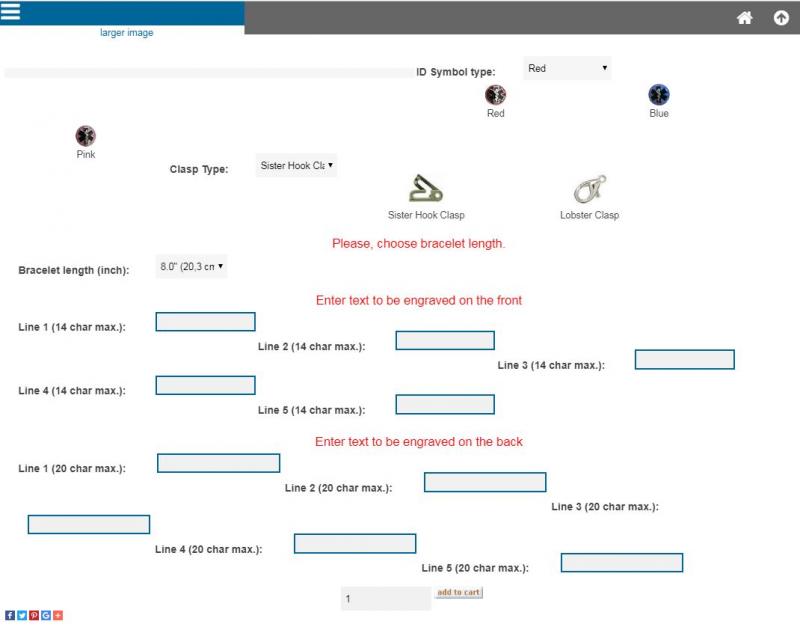Focus front Line 2 (14 char) field

(445, 340)
